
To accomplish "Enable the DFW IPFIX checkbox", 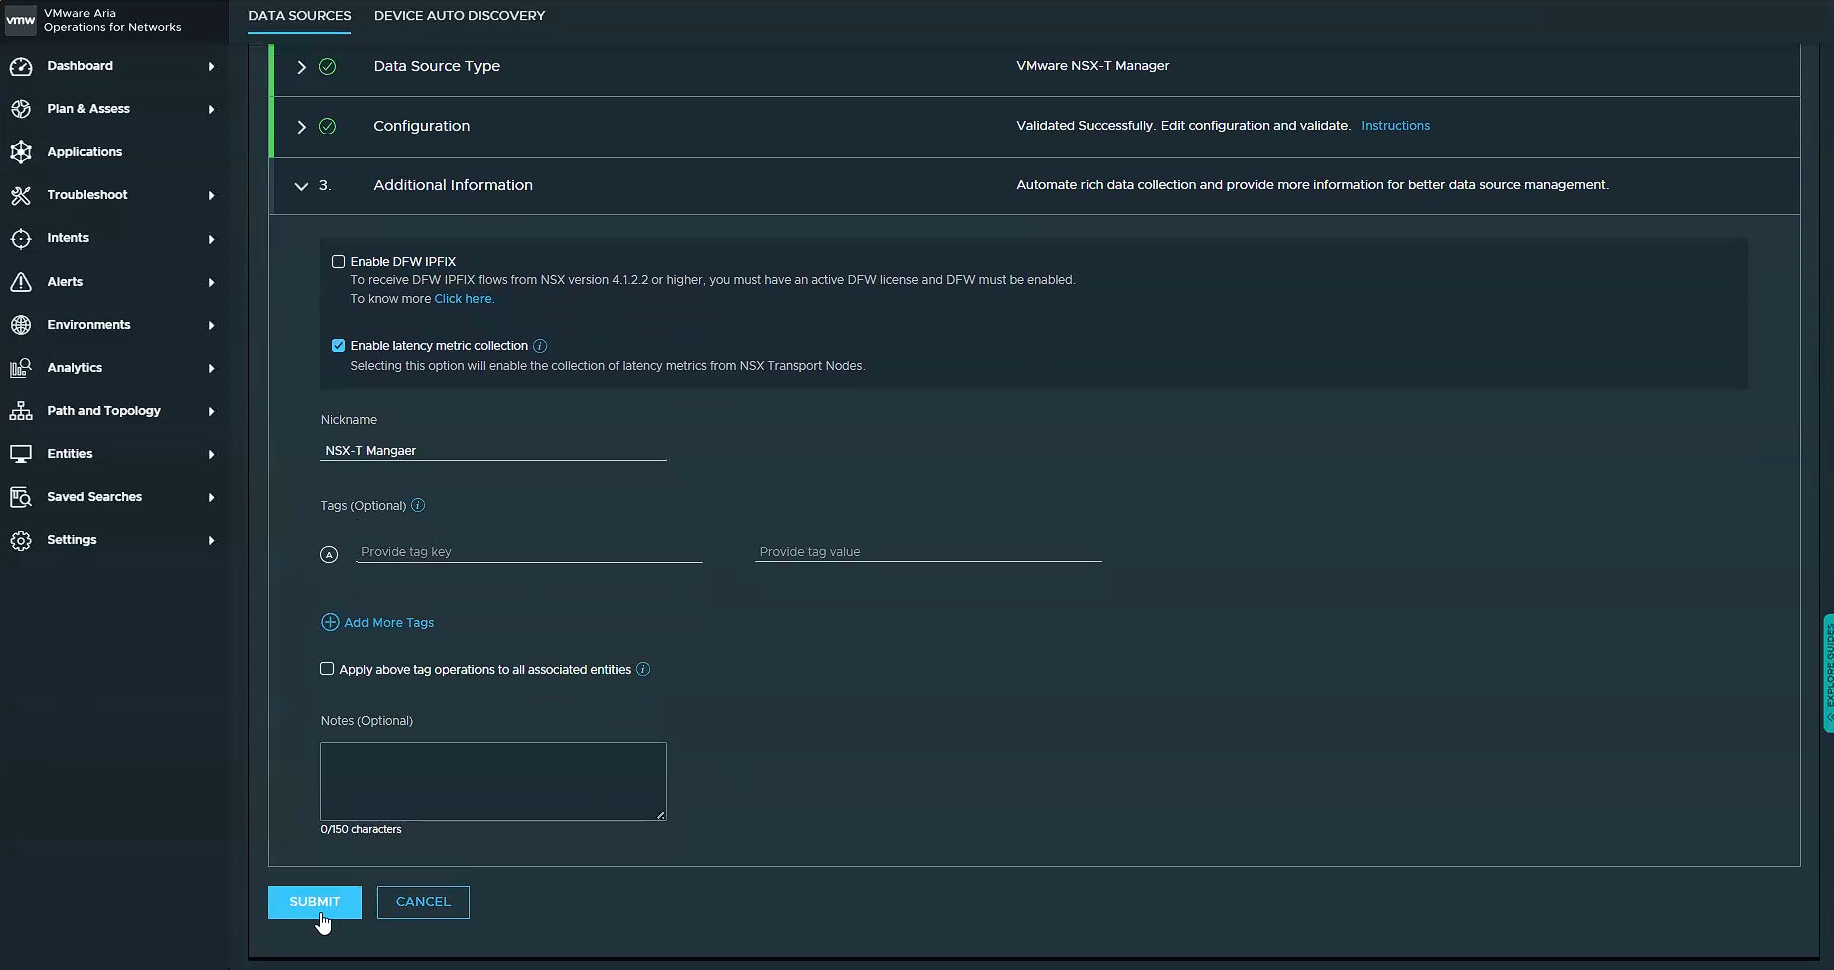I will [x=338, y=262].
